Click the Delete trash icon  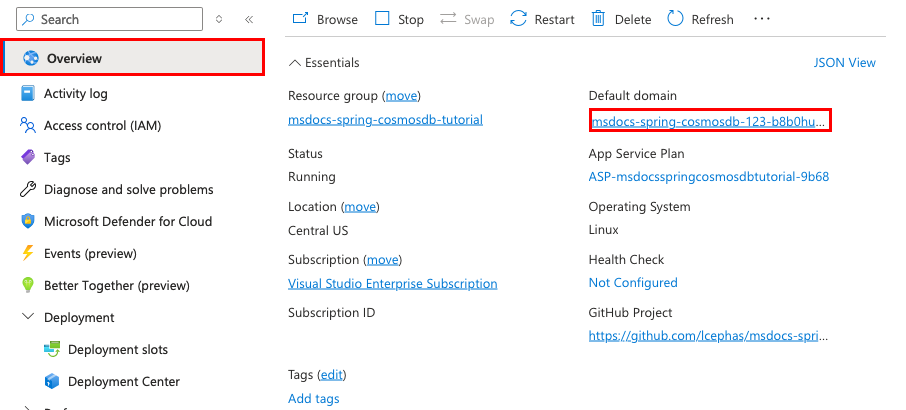coord(598,19)
